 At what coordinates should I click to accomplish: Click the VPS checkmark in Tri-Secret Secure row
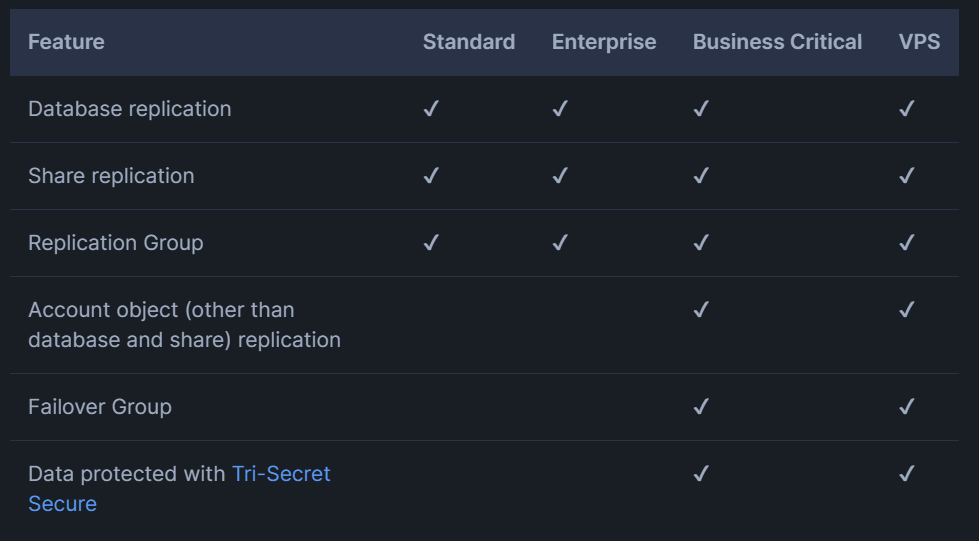point(907,474)
